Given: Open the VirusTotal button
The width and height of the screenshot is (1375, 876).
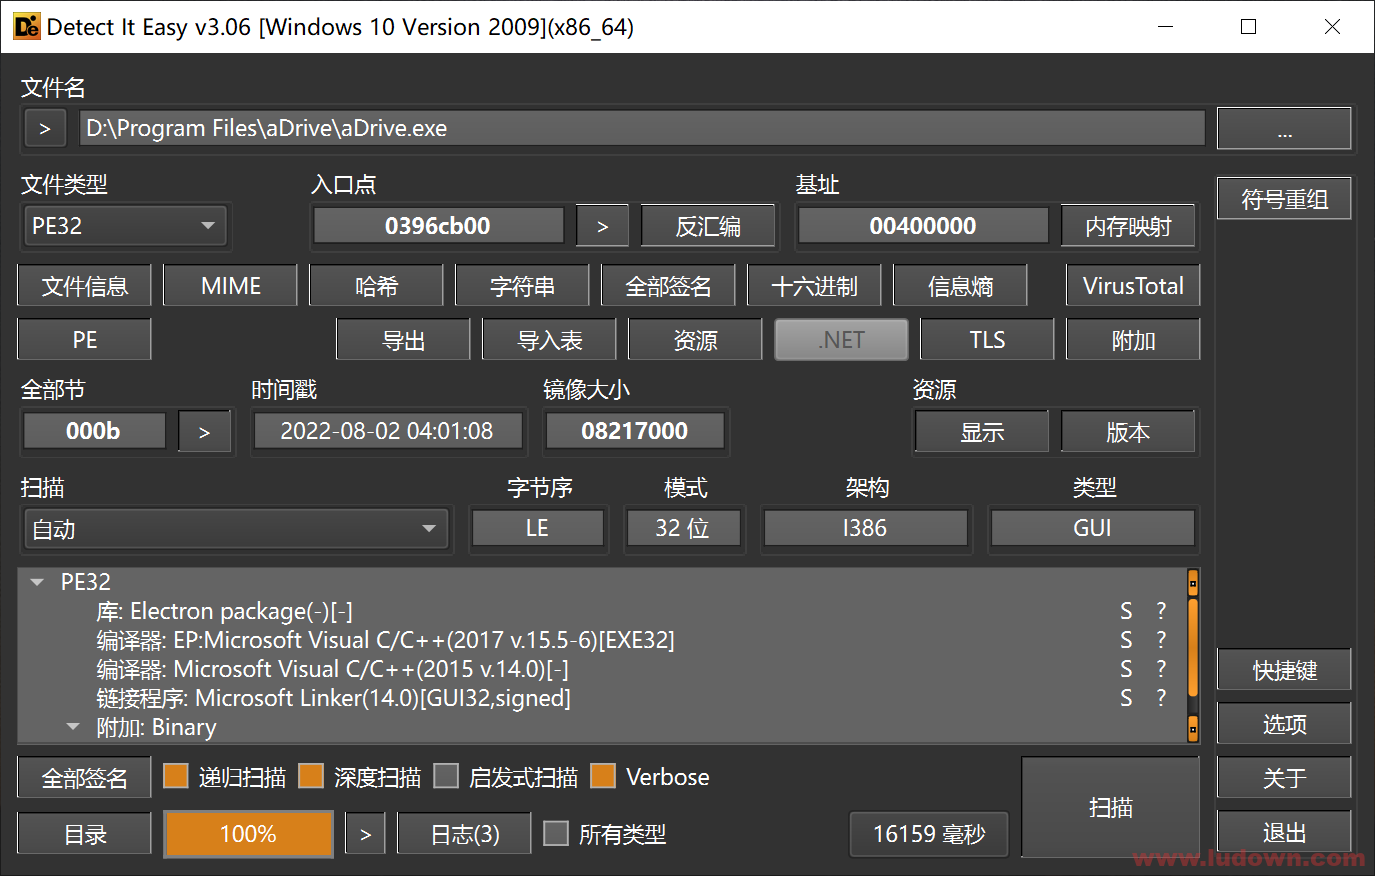Looking at the screenshot, I should pyautogui.click(x=1133, y=286).
